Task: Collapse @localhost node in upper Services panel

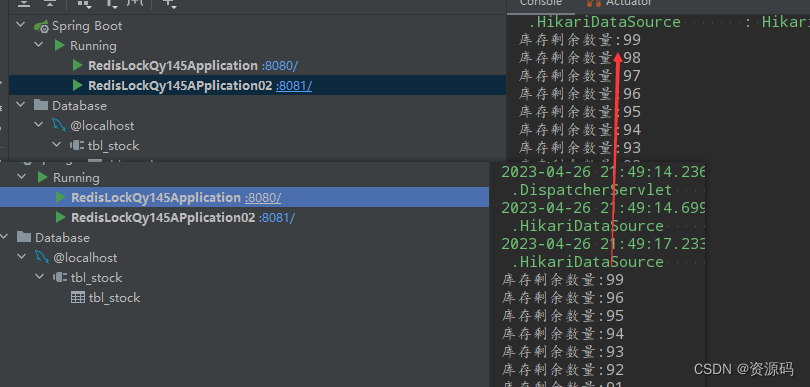Action: pyautogui.click(x=39, y=125)
